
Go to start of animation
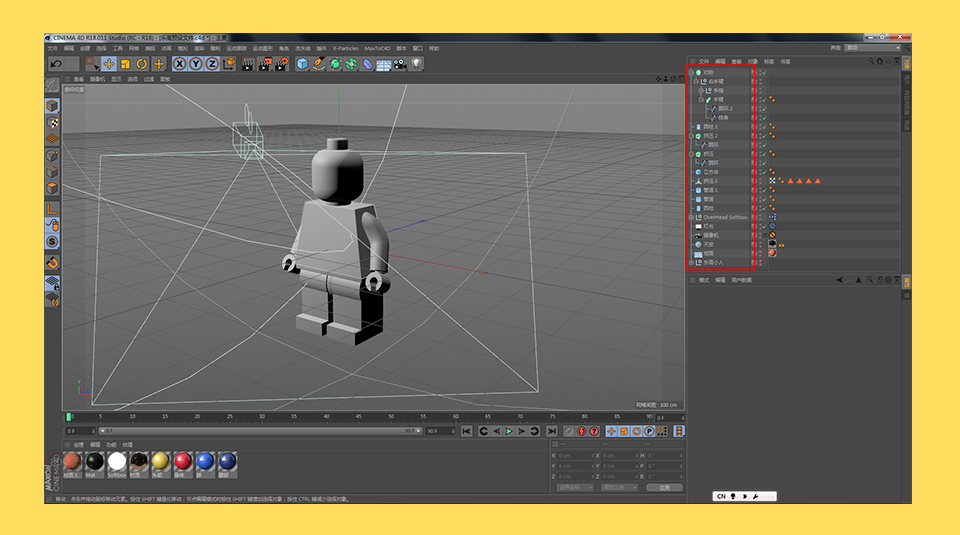467,432
